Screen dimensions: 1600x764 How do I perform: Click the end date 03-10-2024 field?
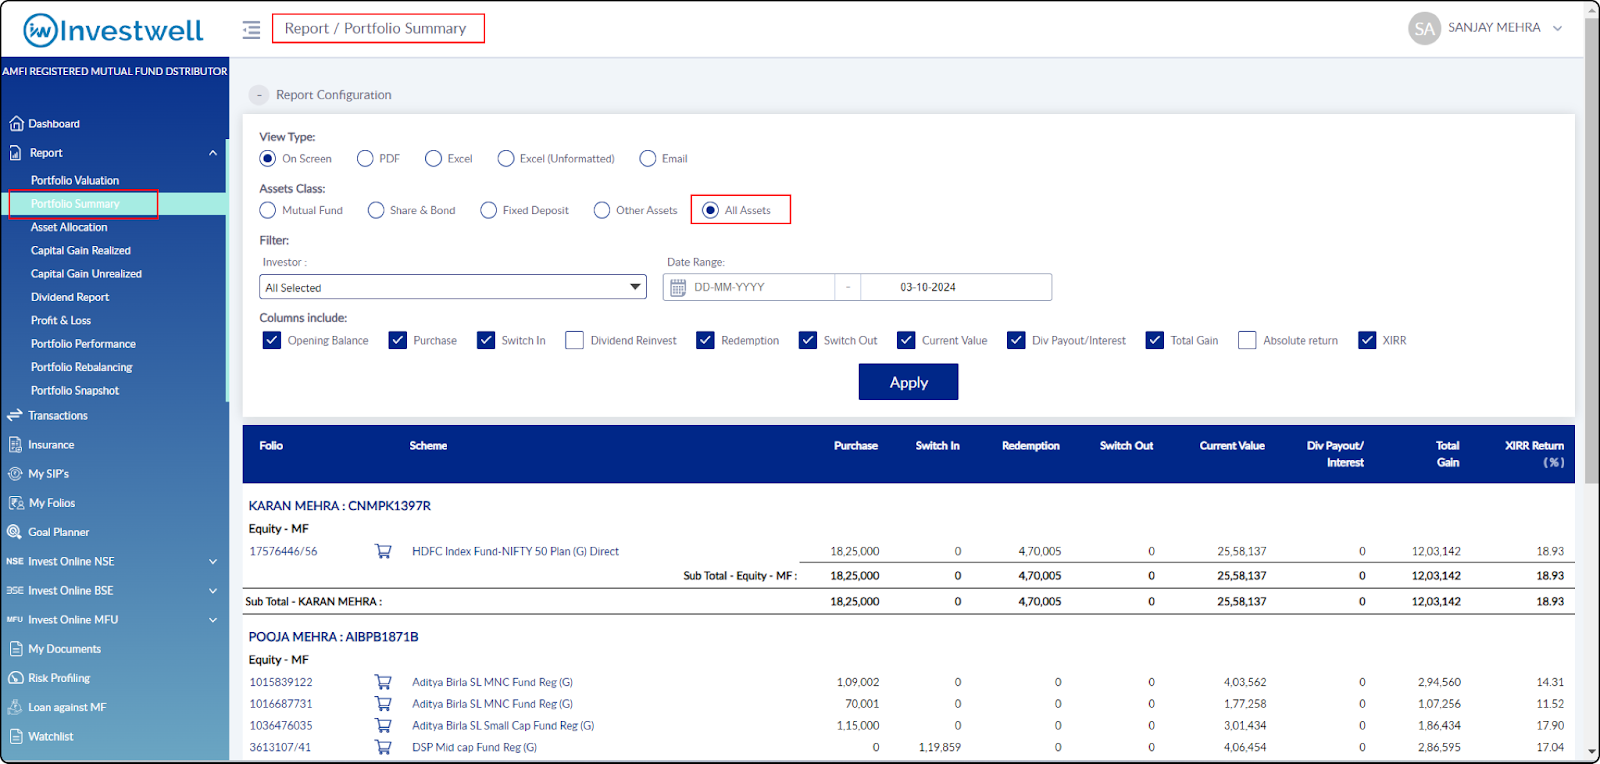[x=955, y=287]
